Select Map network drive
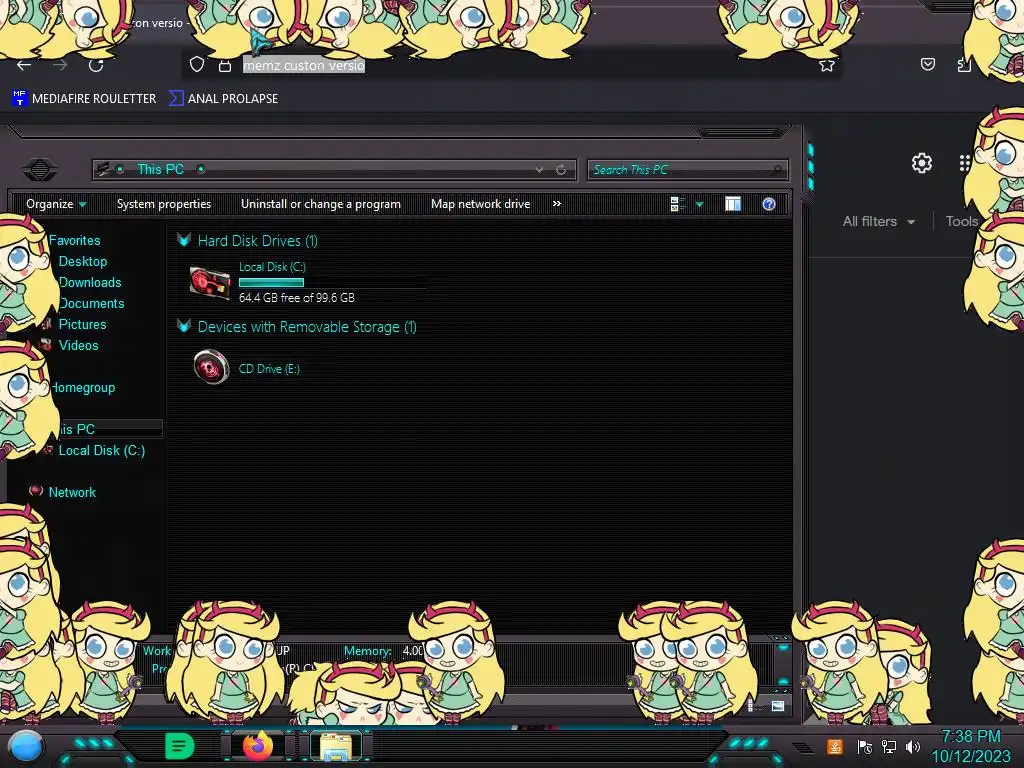Image resolution: width=1024 pixels, height=768 pixels. (x=481, y=204)
